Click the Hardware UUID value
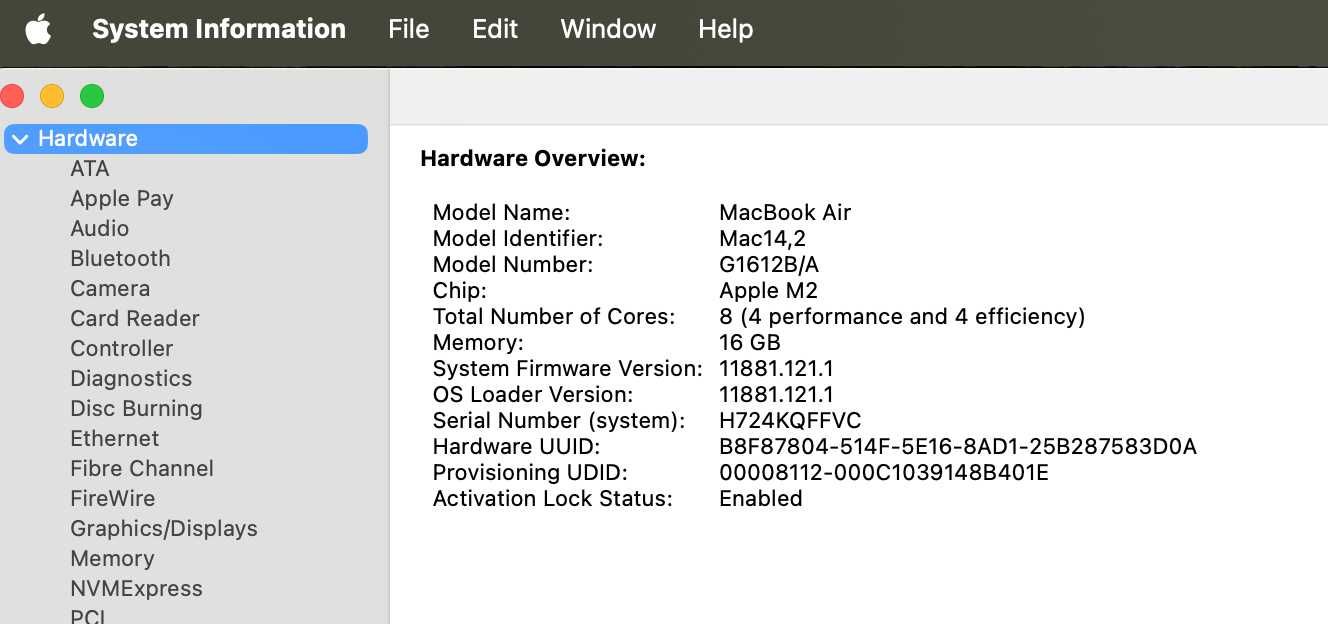 (x=958, y=446)
